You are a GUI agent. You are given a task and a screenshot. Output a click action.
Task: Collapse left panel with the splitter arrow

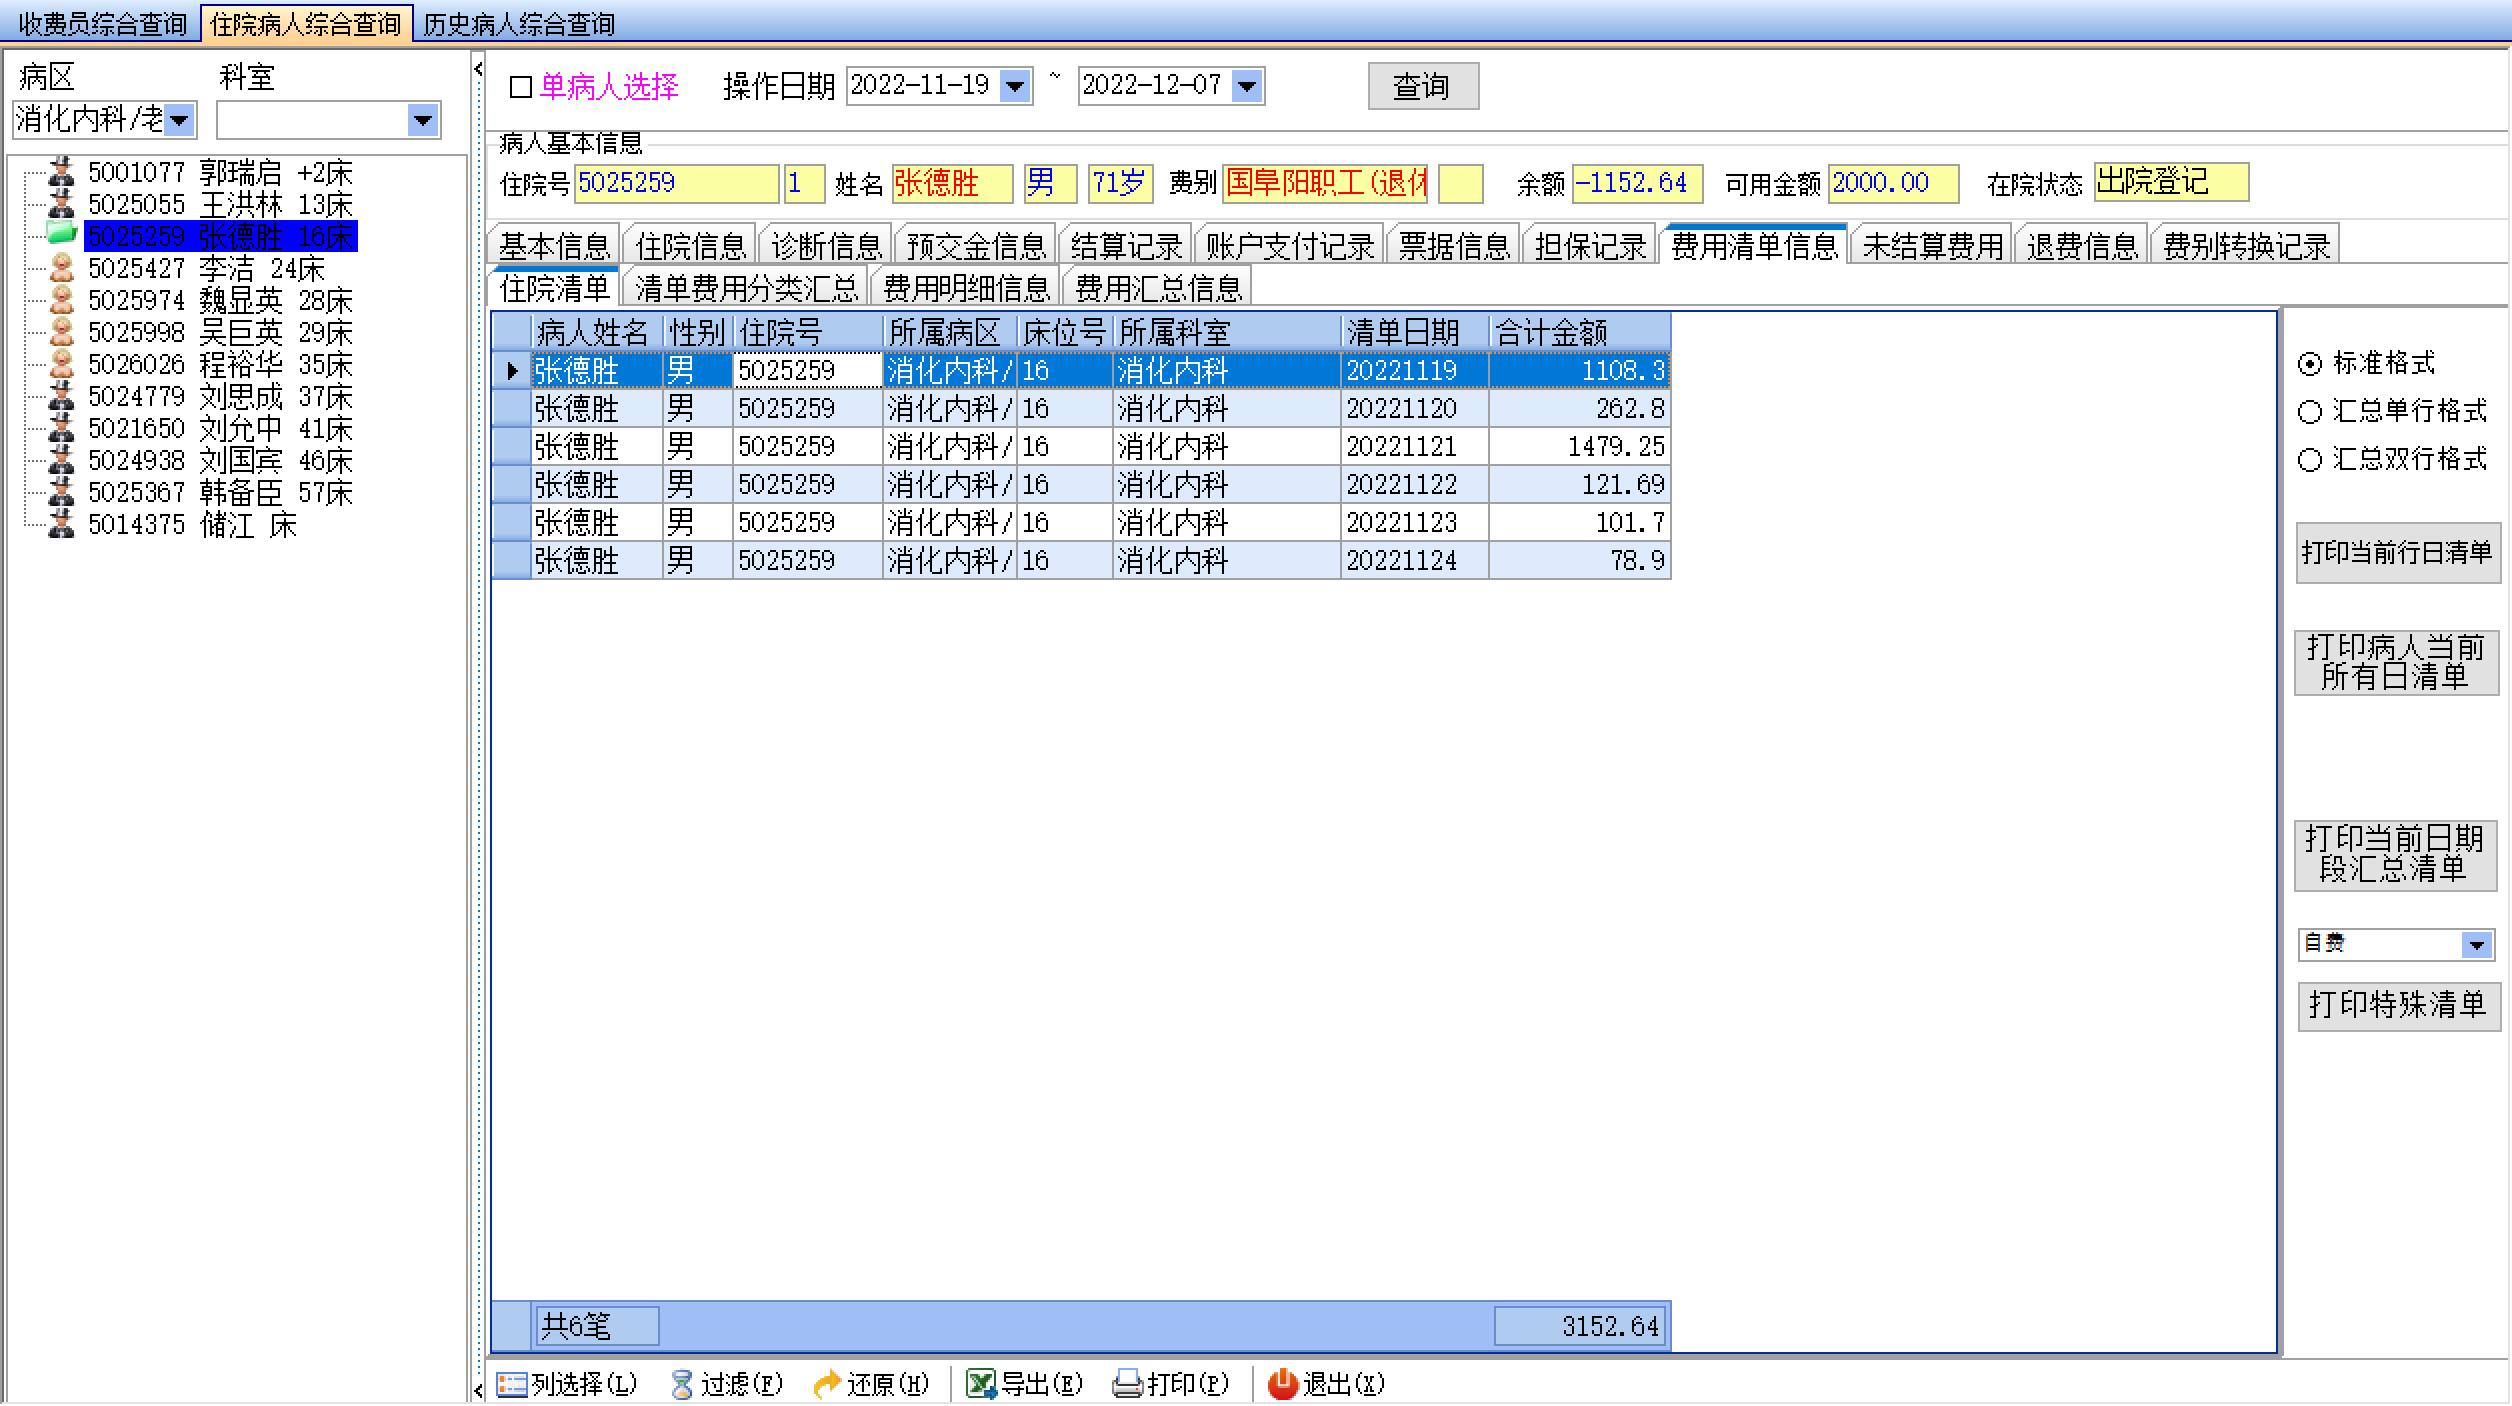[x=478, y=69]
